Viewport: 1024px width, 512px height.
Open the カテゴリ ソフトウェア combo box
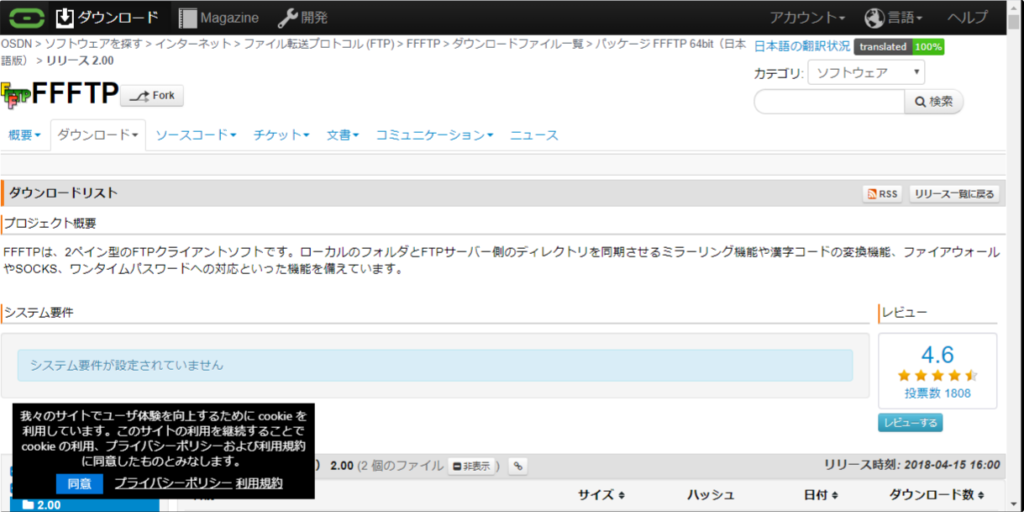866,72
